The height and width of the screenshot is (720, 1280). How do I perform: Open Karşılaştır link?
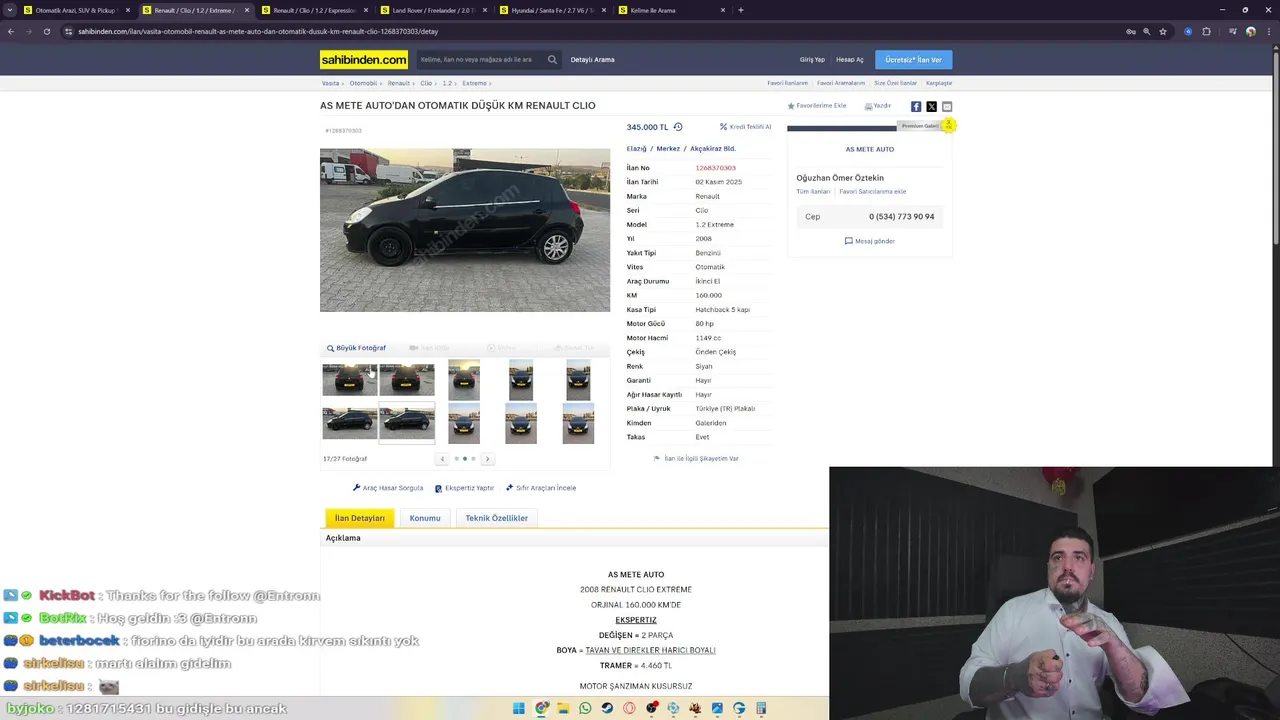click(939, 83)
